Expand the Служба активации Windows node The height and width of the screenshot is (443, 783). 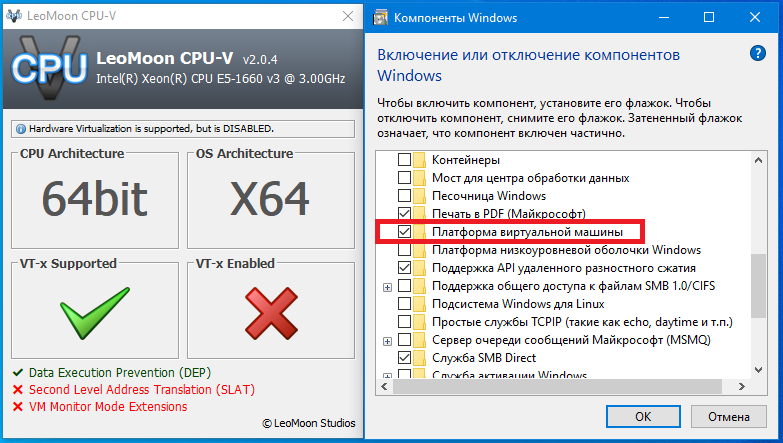click(387, 377)
